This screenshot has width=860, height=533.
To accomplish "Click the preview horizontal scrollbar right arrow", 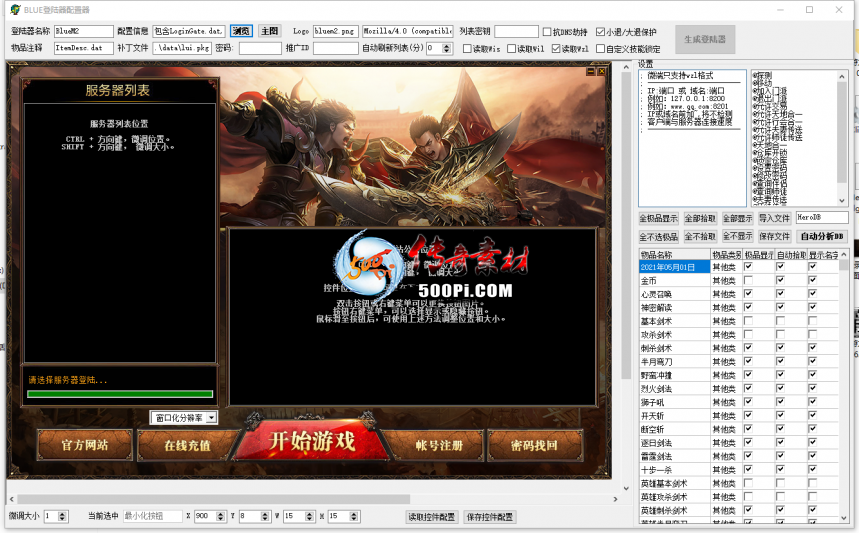I will pos(615,499).
